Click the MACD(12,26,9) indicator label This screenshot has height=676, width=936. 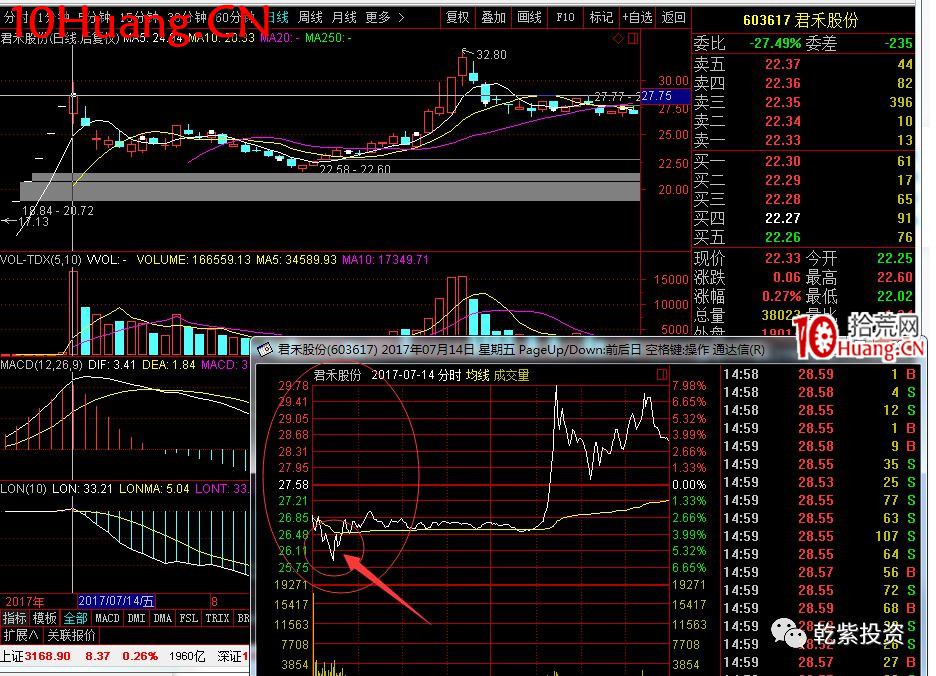point(41,364)
